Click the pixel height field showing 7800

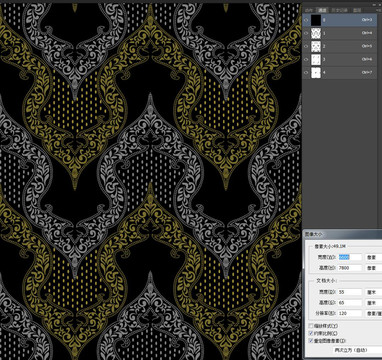pos(350,268)
